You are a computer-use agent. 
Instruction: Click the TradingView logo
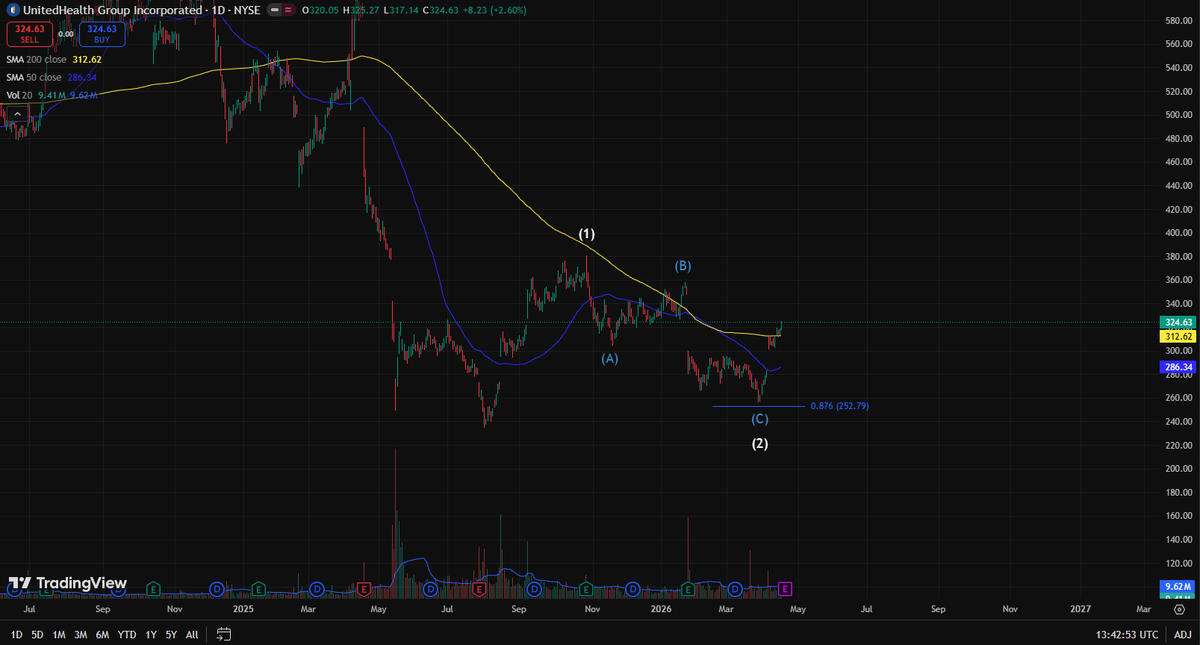pyautogui.click(x=67, y=583)
